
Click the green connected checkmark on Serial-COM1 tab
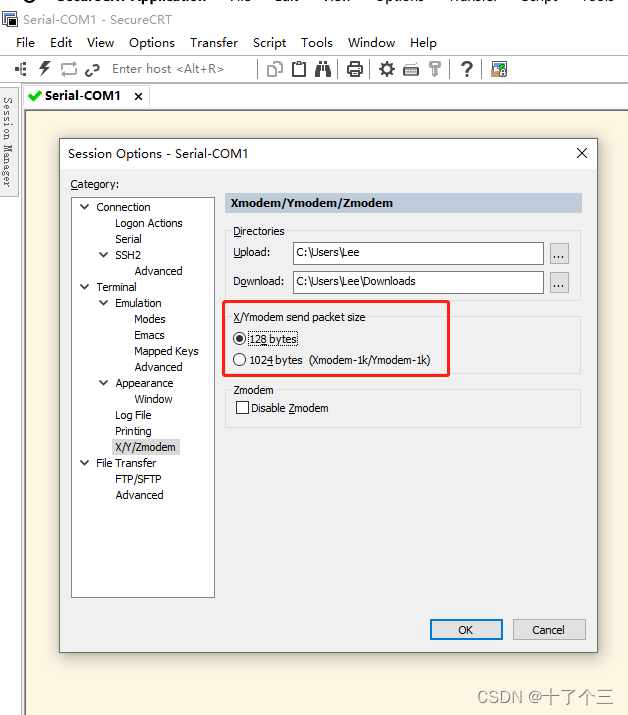(35, 96)
